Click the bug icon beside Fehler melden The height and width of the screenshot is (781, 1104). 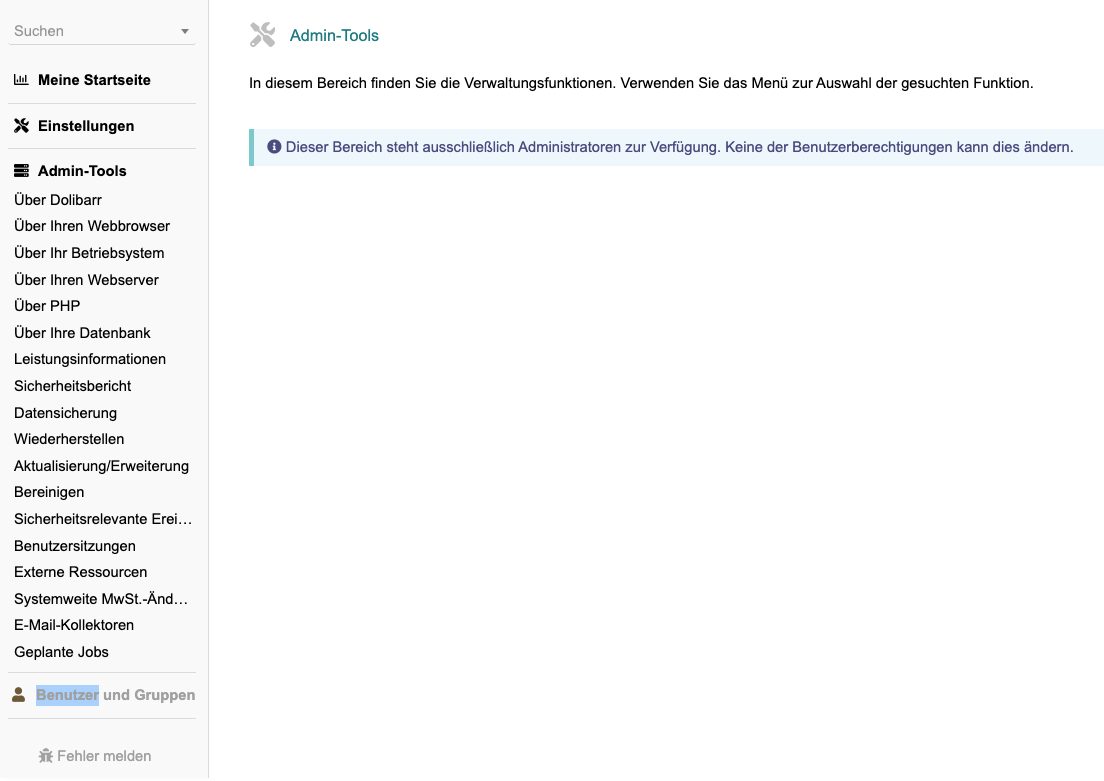(46, 756)
